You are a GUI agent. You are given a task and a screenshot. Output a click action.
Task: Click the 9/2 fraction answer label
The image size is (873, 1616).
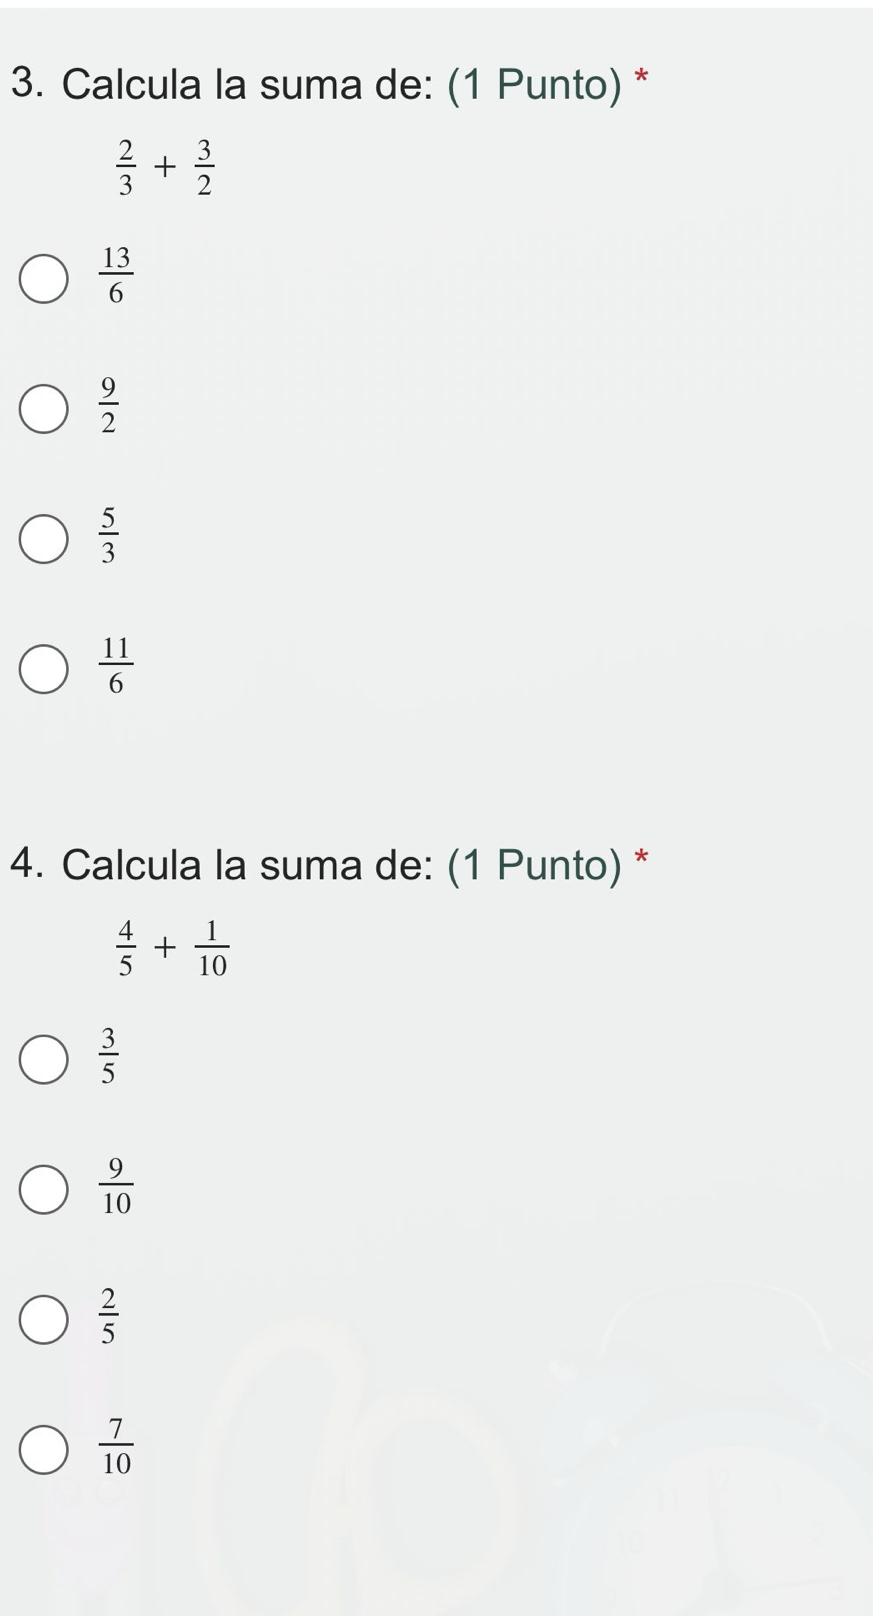(x=108, y=405)
